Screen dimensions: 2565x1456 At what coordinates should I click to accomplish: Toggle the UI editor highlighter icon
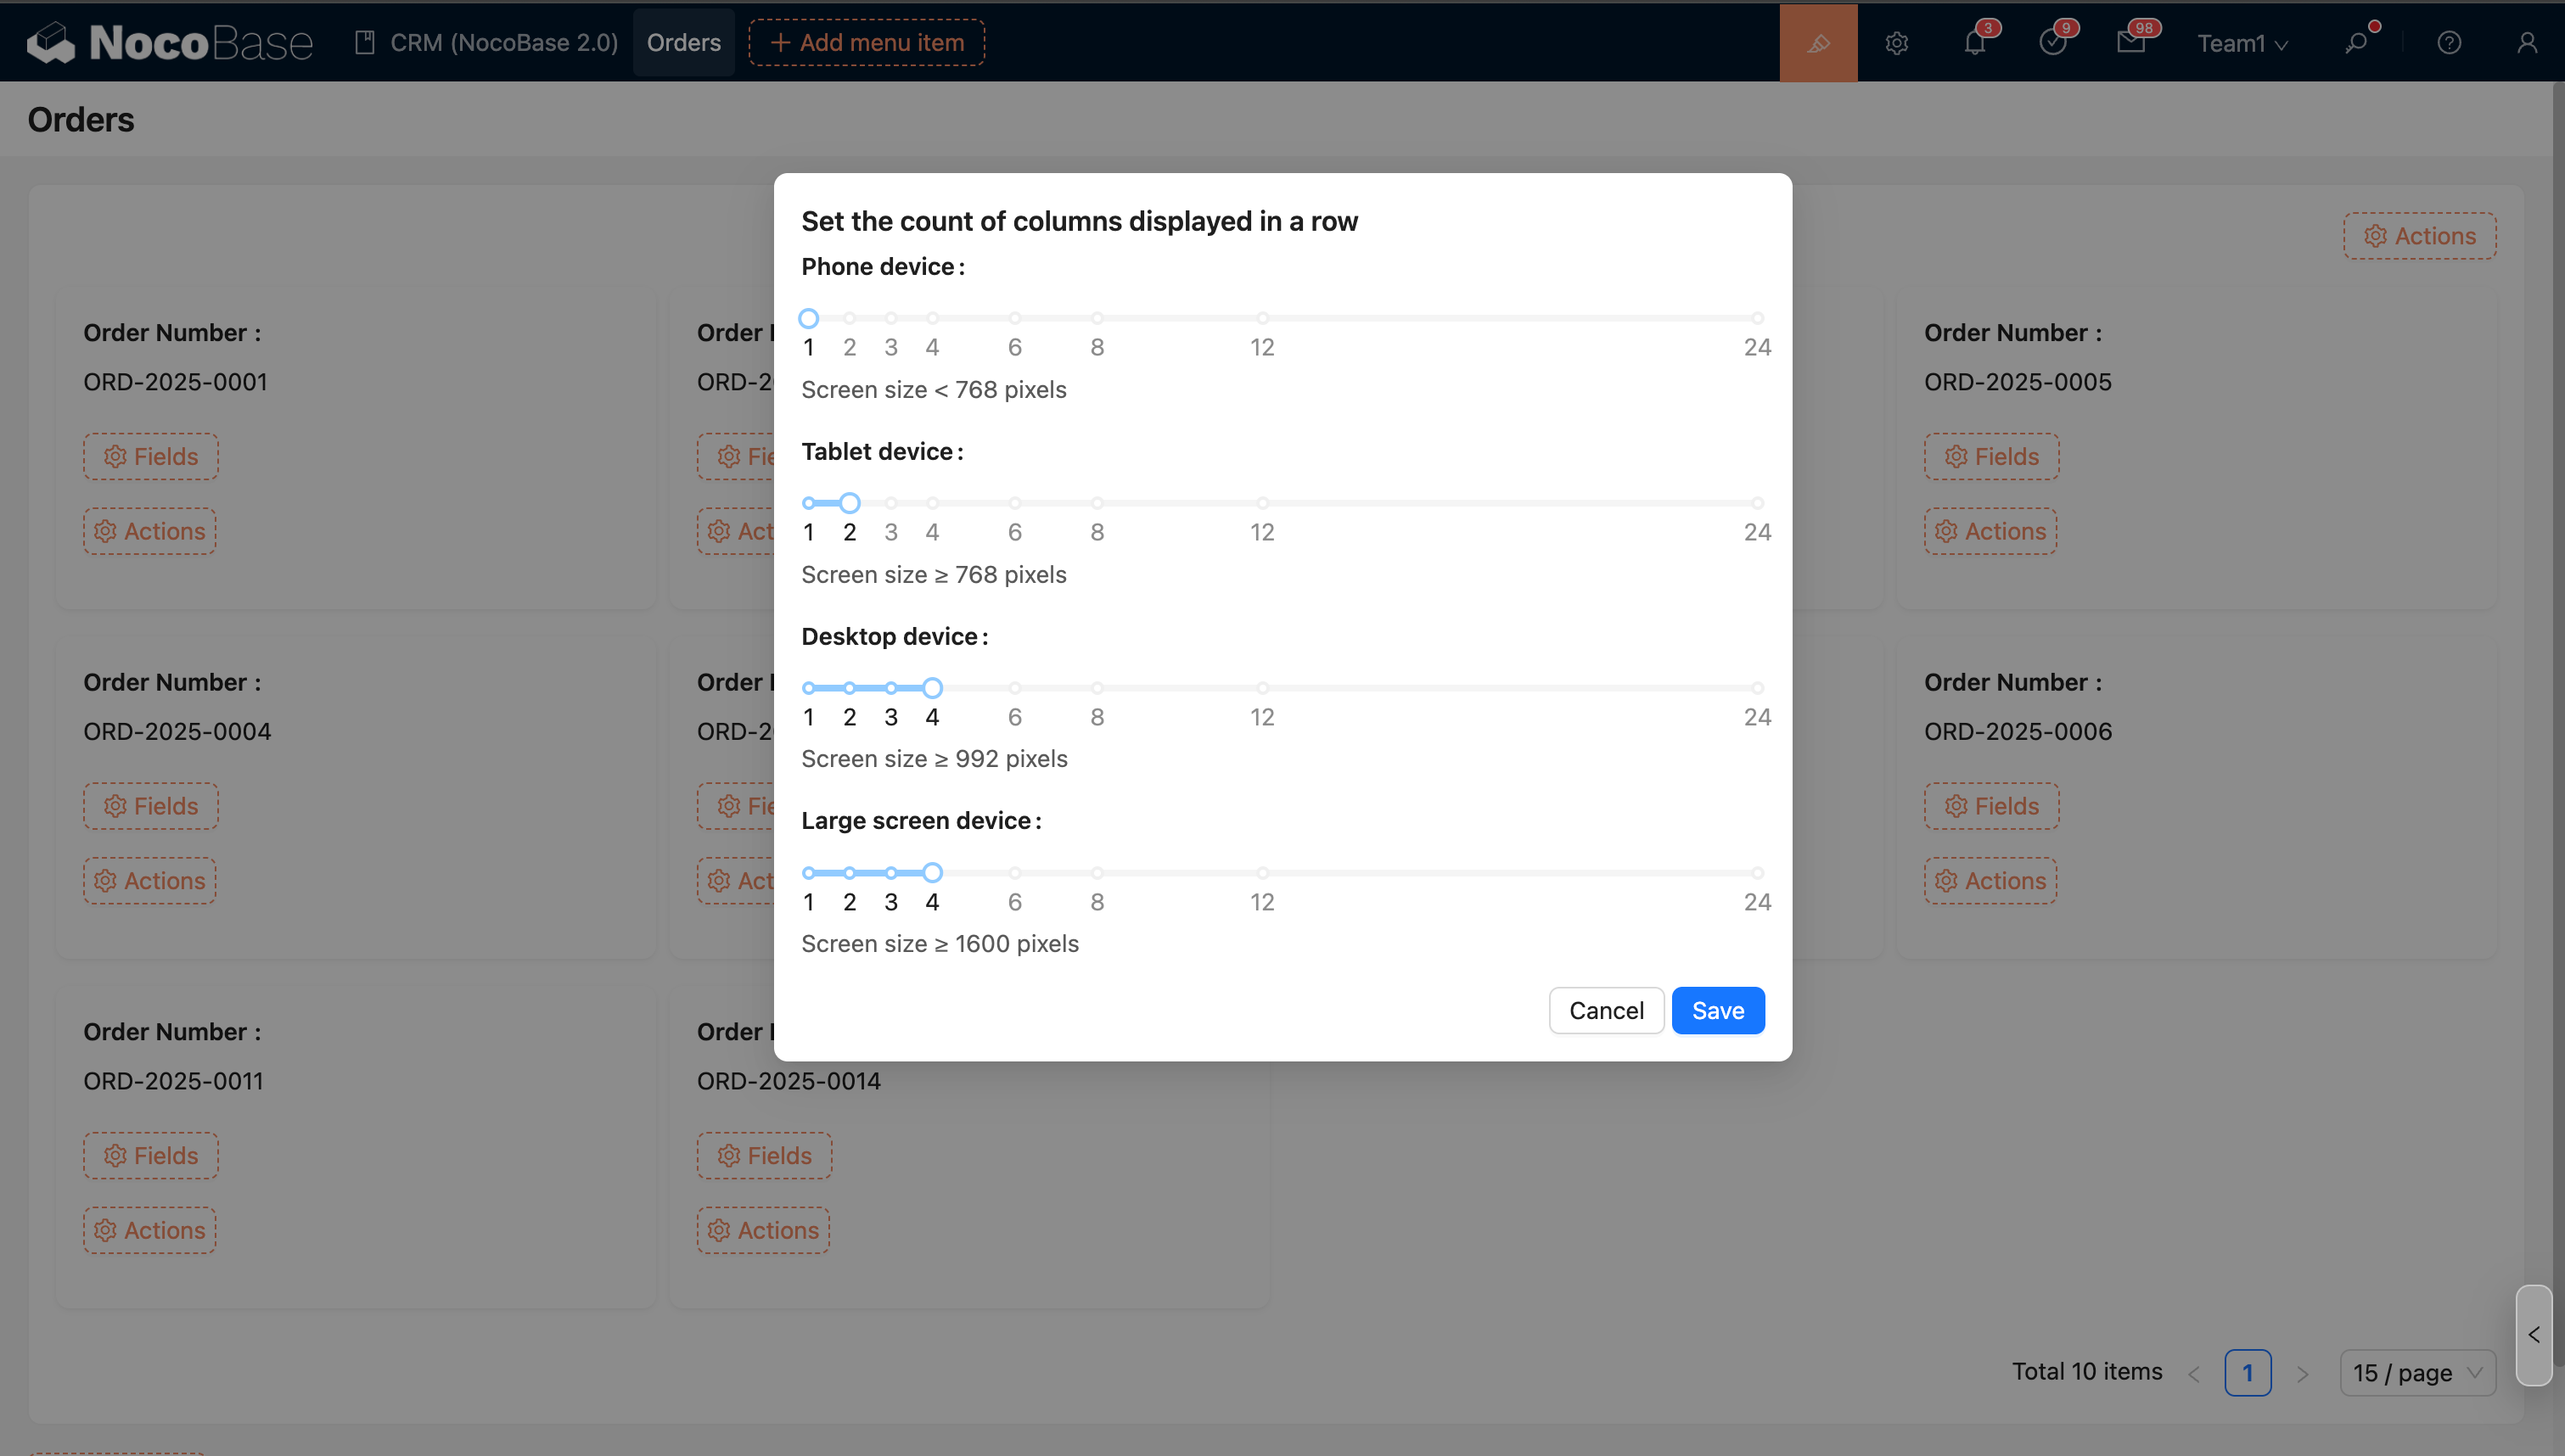tap(1817, 43)
